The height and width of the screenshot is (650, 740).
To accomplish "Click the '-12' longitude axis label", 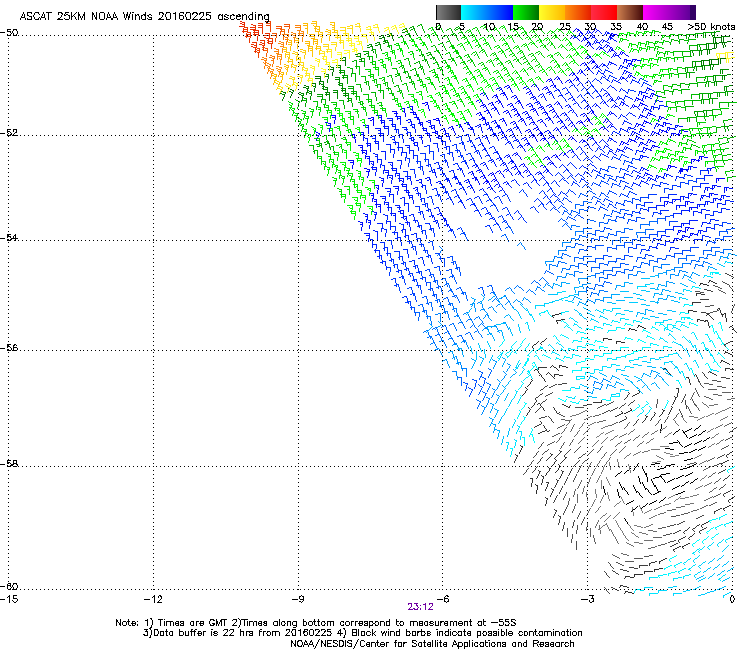I will 153,599.
